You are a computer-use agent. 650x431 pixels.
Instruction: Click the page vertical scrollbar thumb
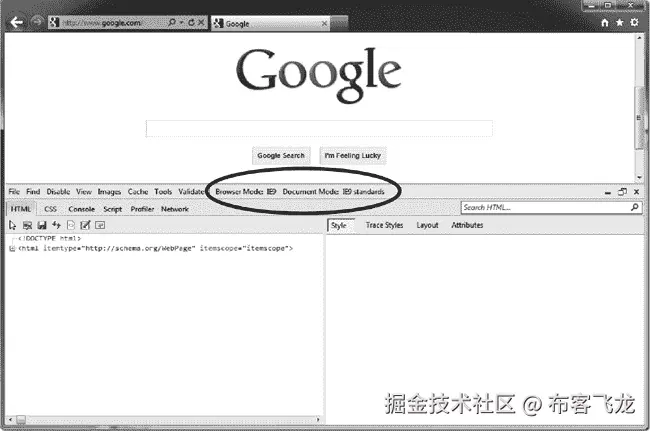click(x=639, y=117)
